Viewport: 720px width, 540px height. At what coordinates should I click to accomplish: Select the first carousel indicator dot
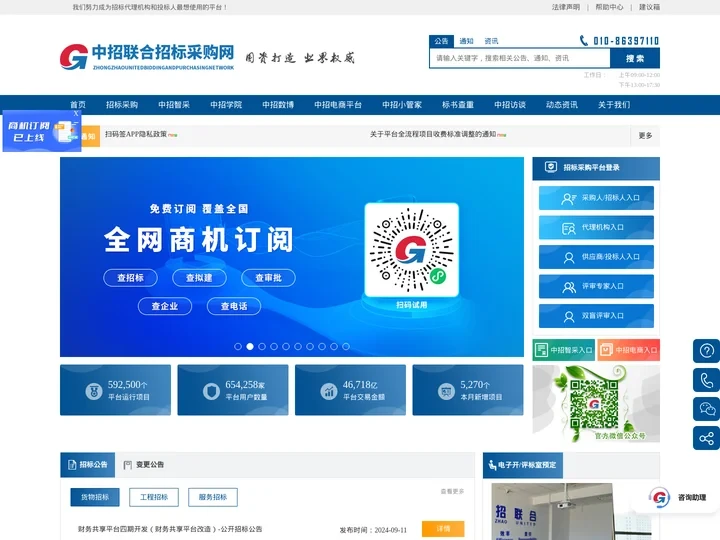pos(238,346)
